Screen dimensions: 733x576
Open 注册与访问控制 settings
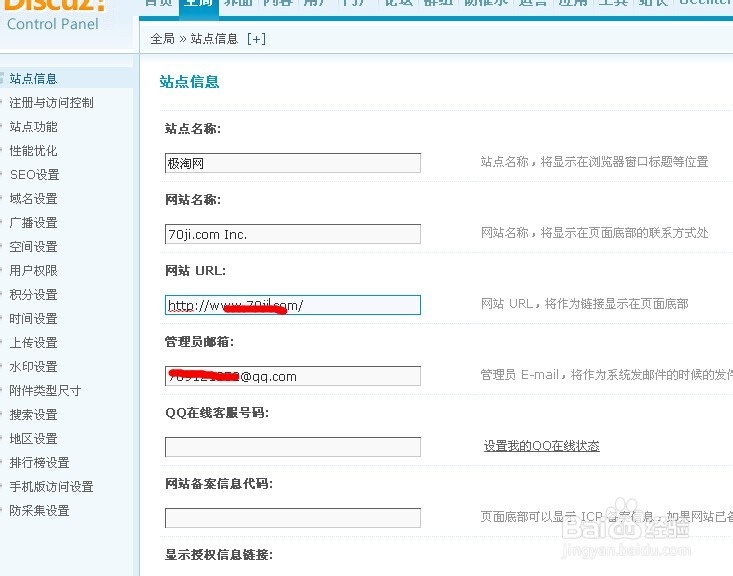[51, 102]
